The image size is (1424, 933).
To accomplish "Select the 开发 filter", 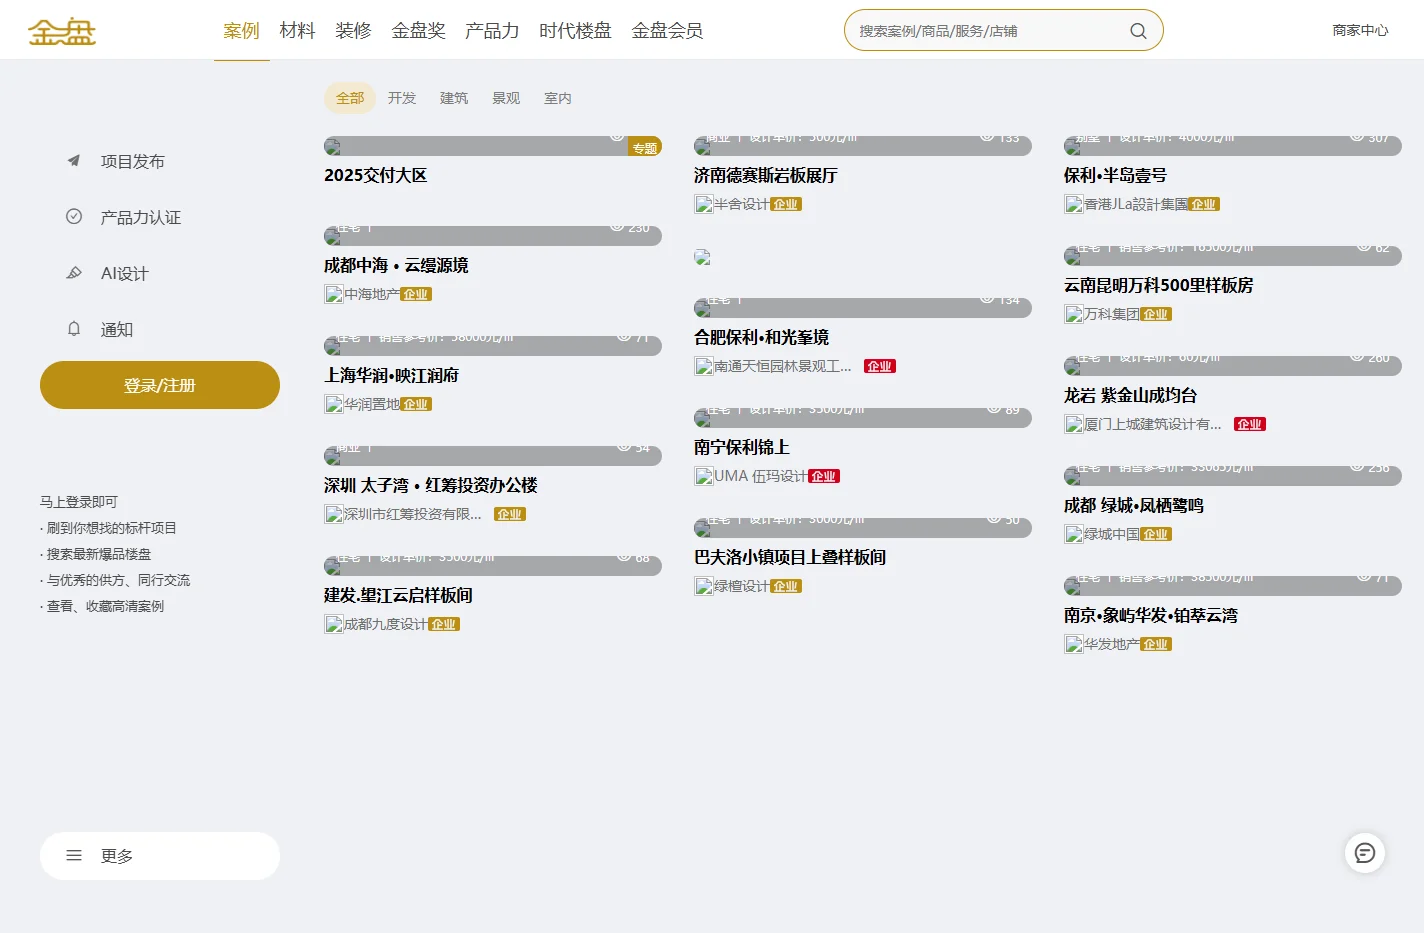I will 402,98.
